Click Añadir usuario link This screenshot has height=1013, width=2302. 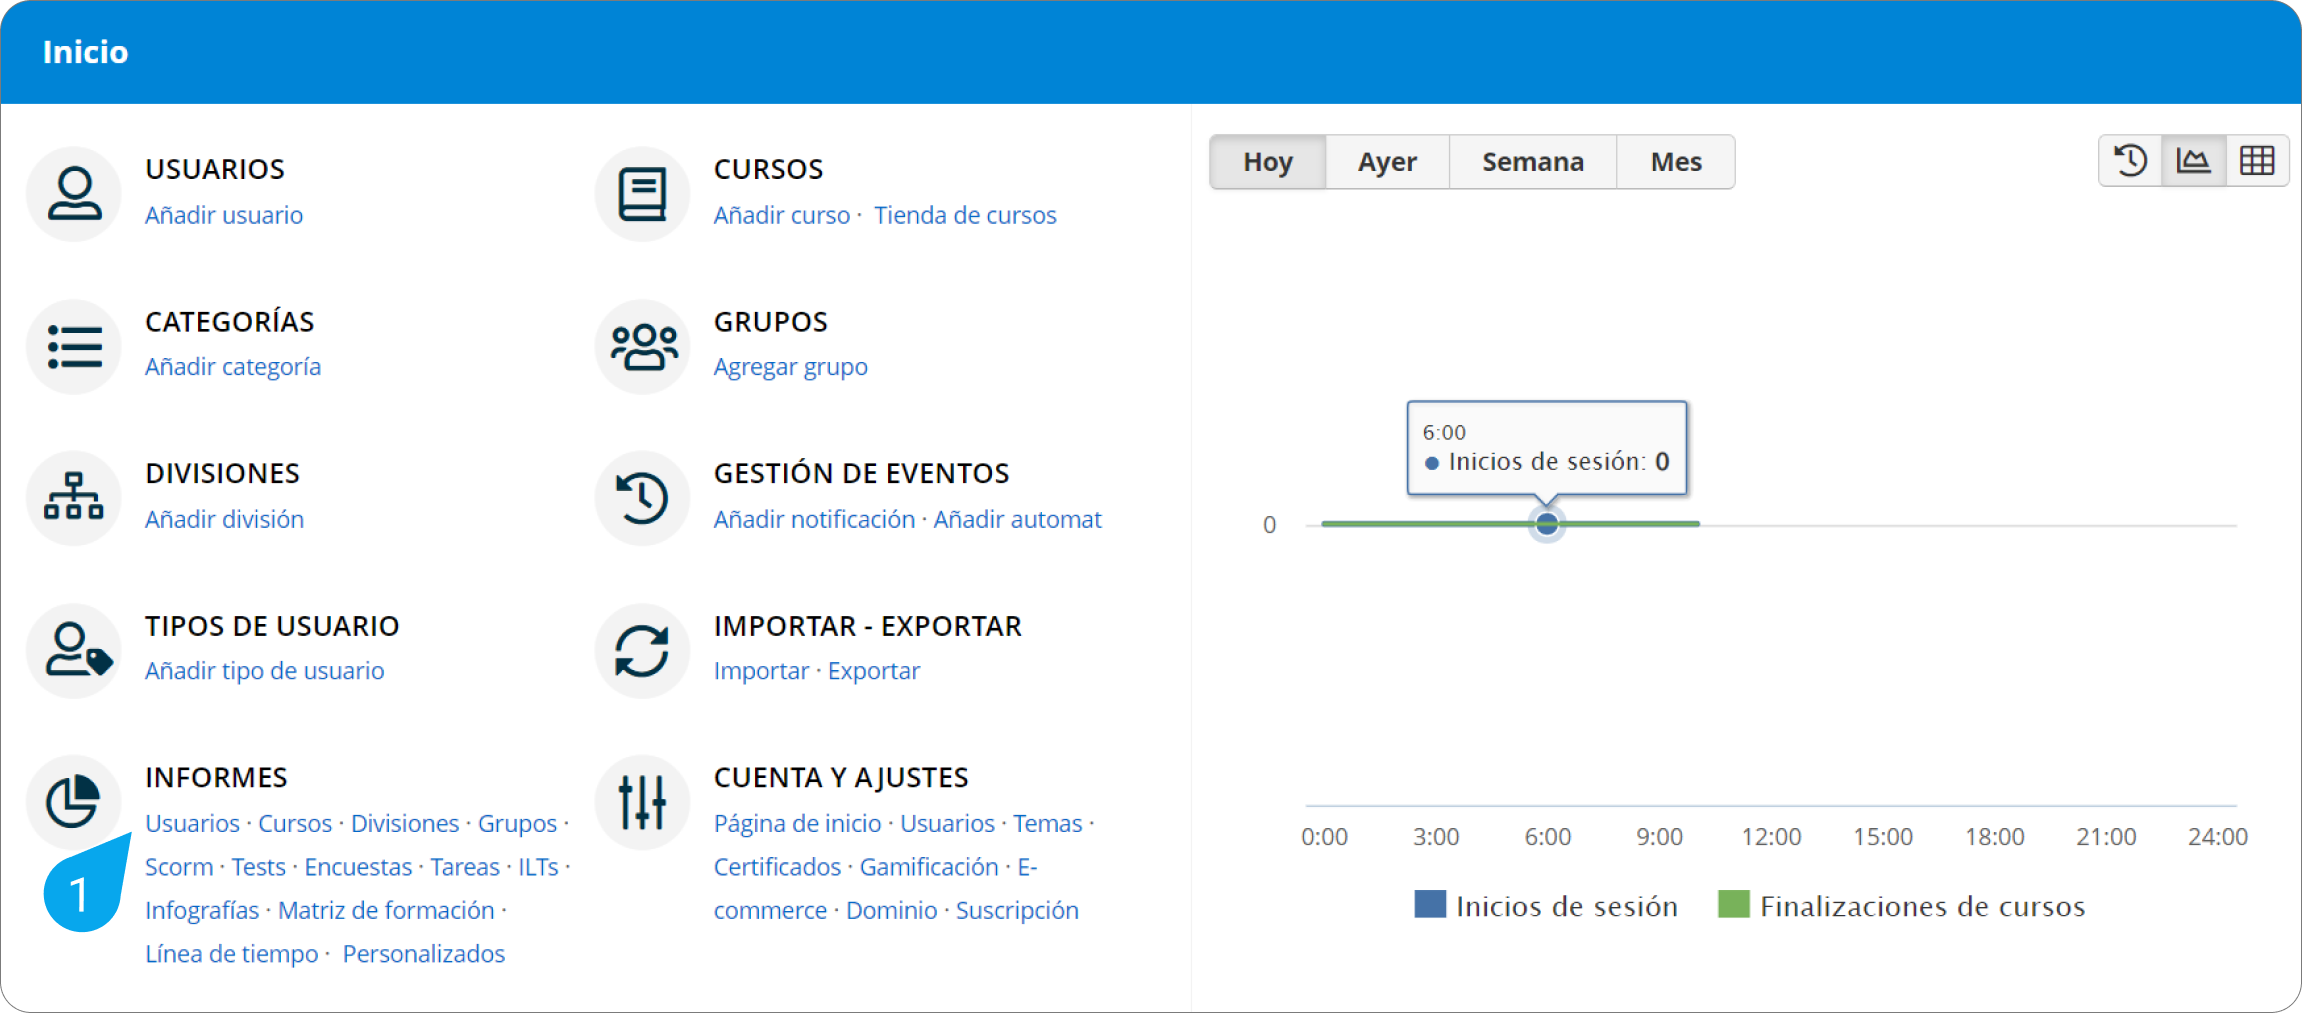(224, 215)
